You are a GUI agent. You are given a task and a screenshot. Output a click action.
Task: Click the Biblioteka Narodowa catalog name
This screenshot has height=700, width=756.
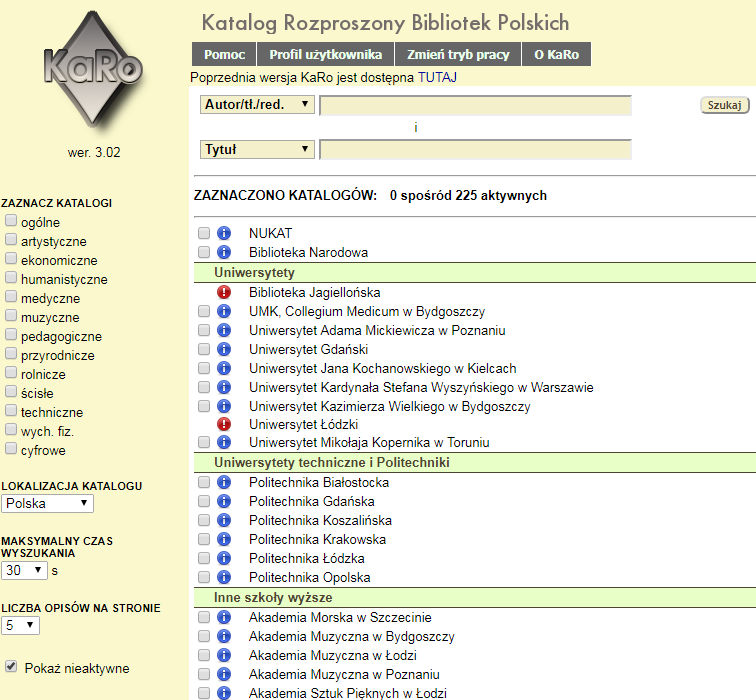308,252
